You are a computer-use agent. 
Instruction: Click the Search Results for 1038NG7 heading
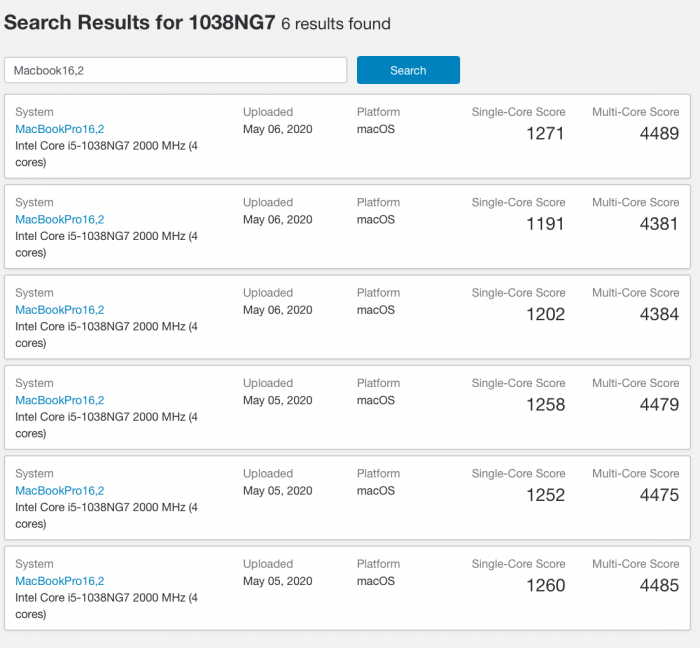point(140,22)
